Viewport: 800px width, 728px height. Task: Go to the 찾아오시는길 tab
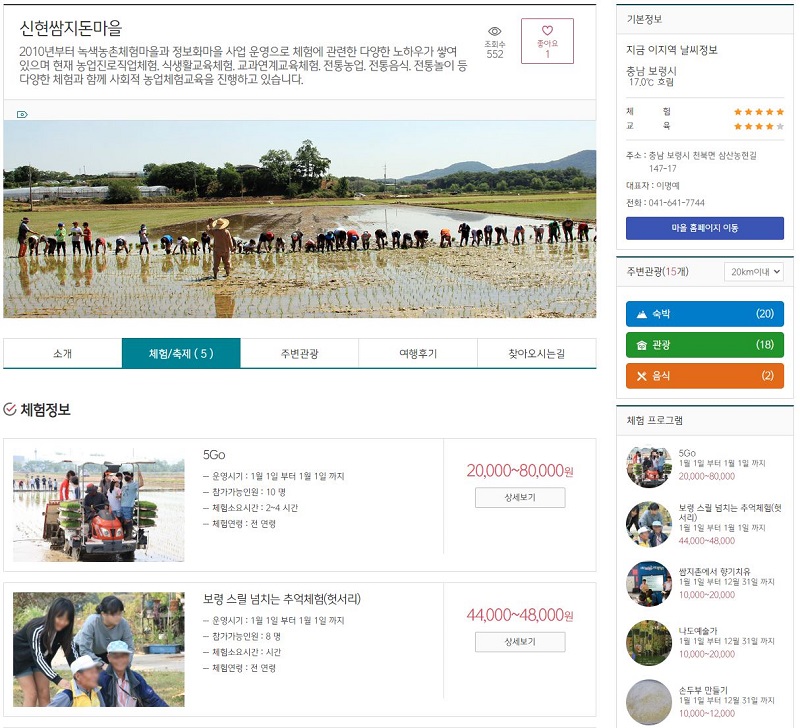click(536, 353)
